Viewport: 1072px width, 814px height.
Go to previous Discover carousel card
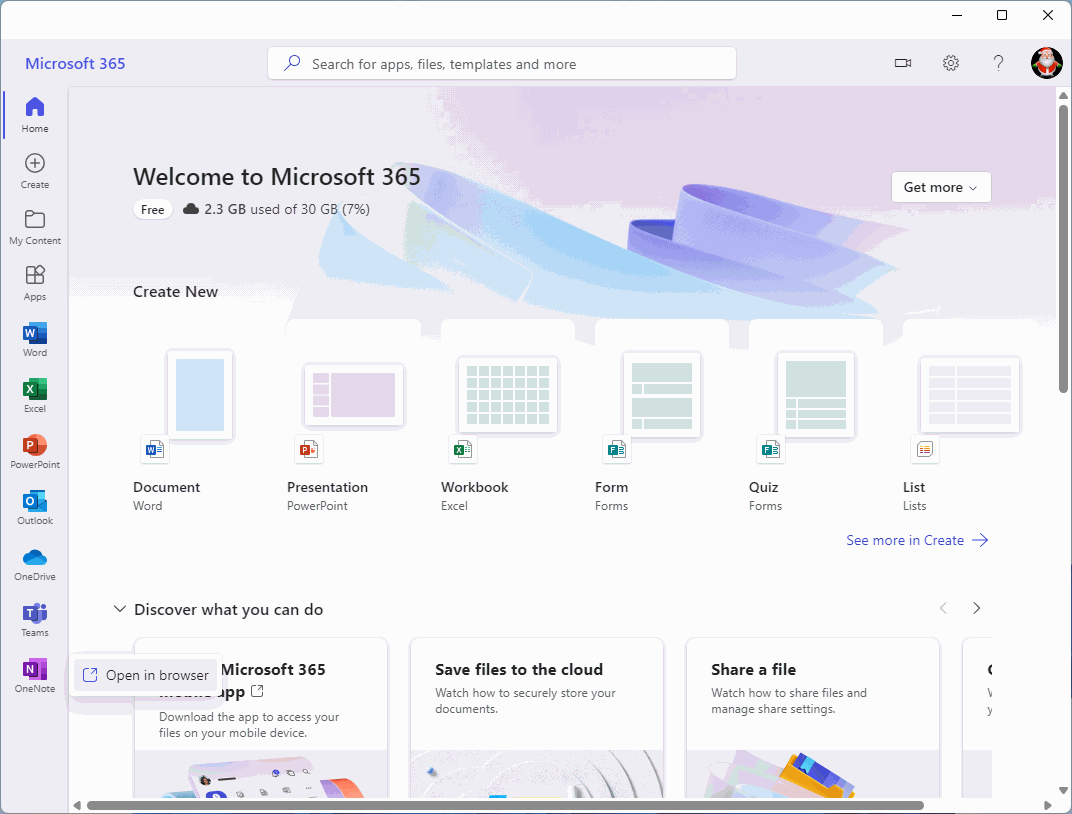(943, 608)
